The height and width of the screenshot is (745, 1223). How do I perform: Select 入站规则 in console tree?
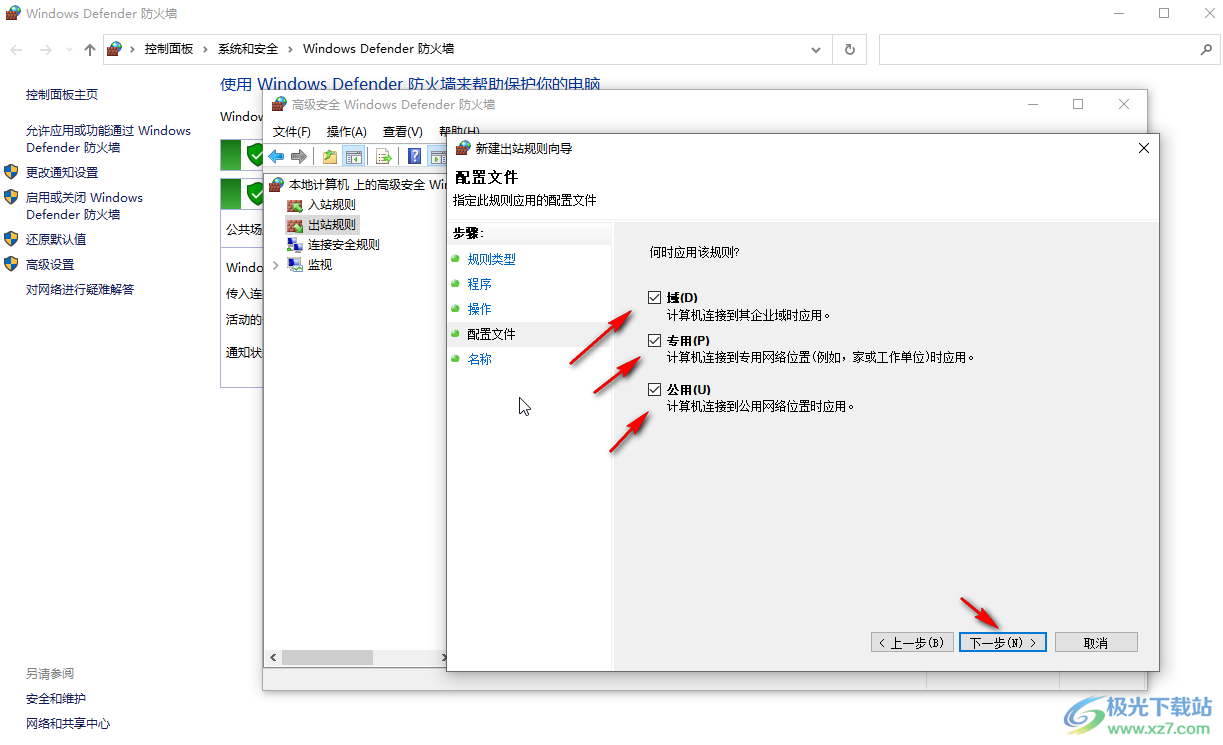[x=331, y=205]
